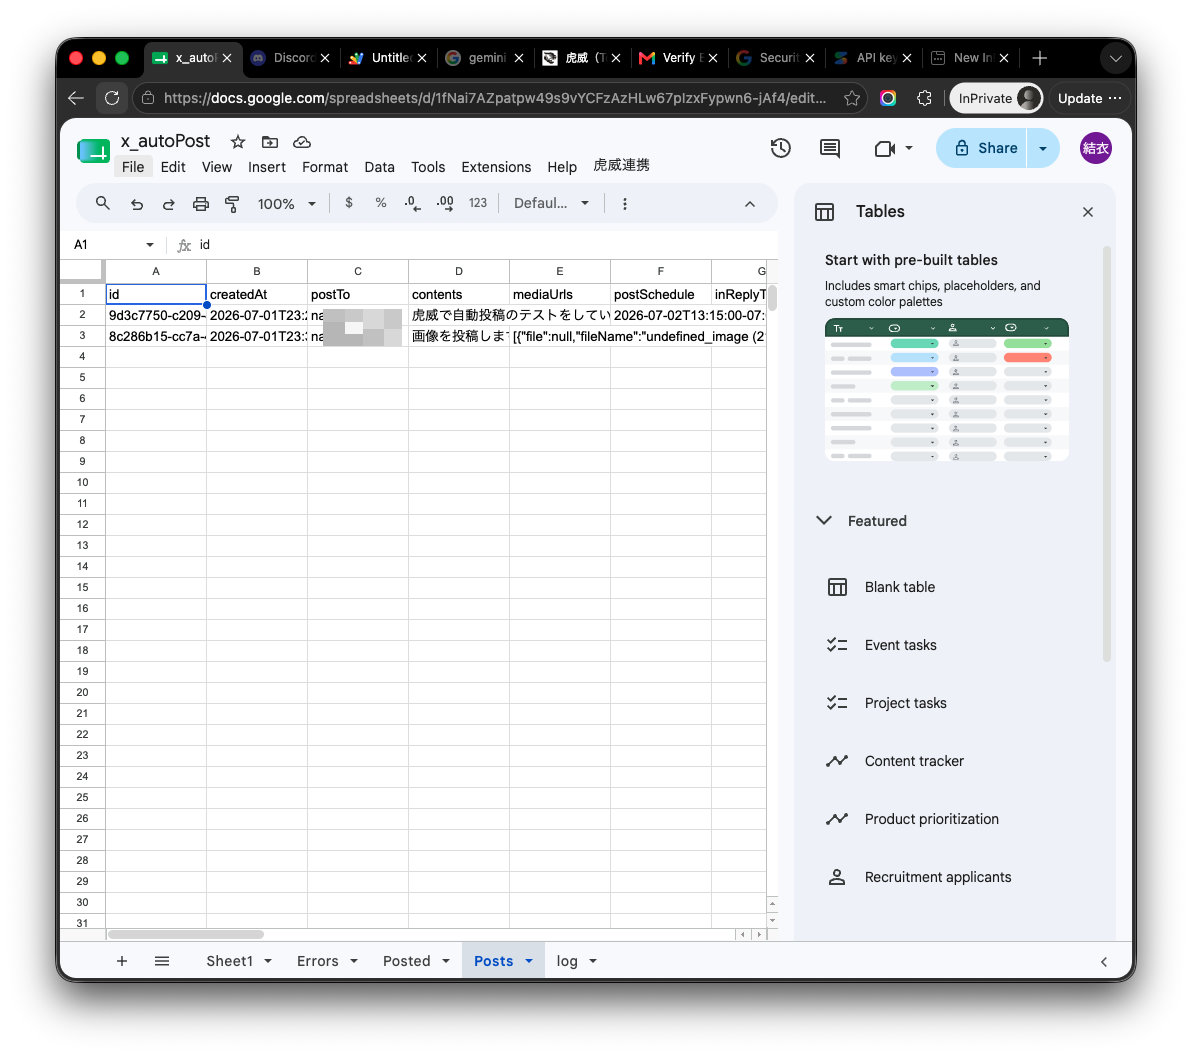The height and width of the screenshot is (1056, 1192).
Task: Open the Insert menu
Action: click(267, 167)
